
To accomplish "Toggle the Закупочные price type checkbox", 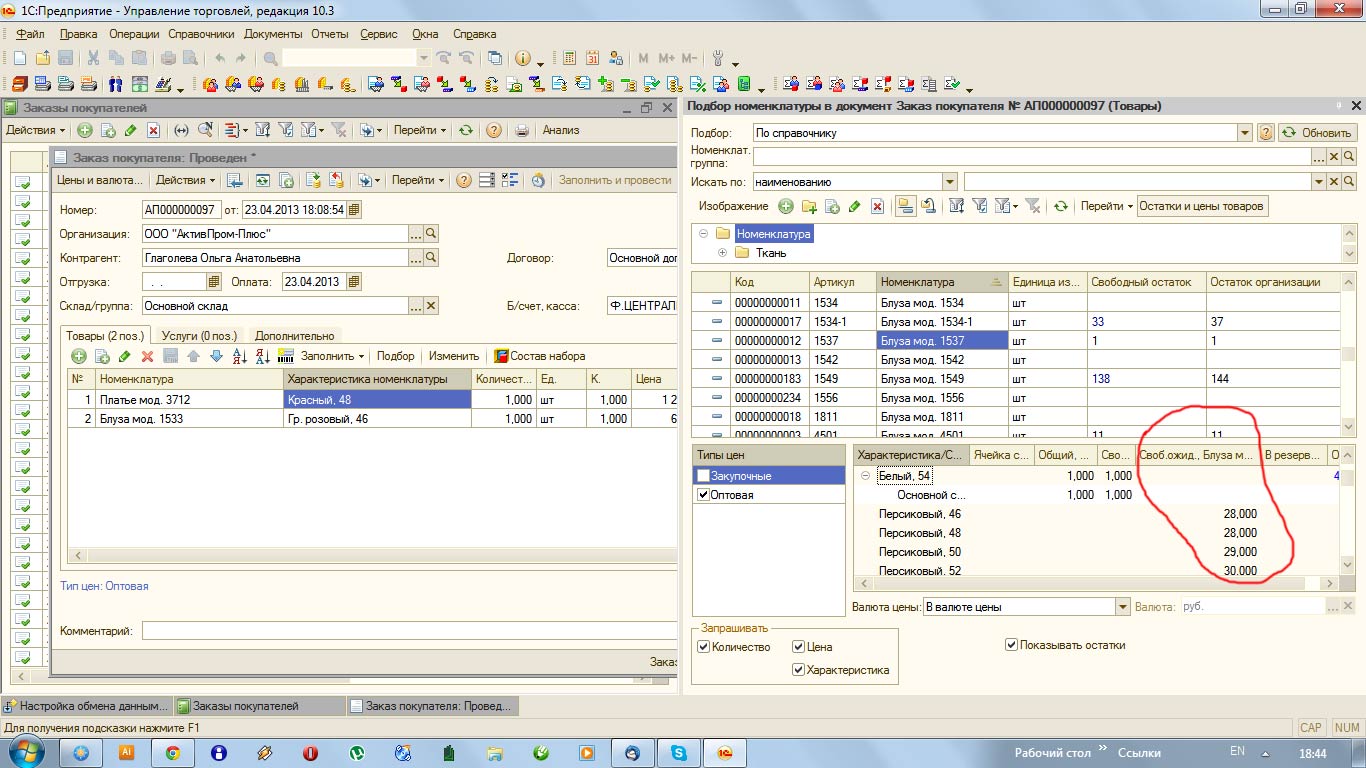I will (x=703, y=476).
